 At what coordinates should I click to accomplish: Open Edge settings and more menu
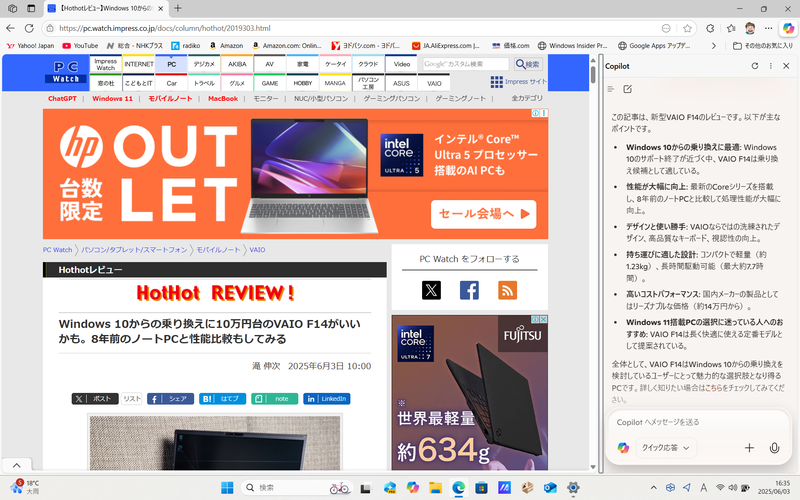pyautogui.click(x=768, y=28)
